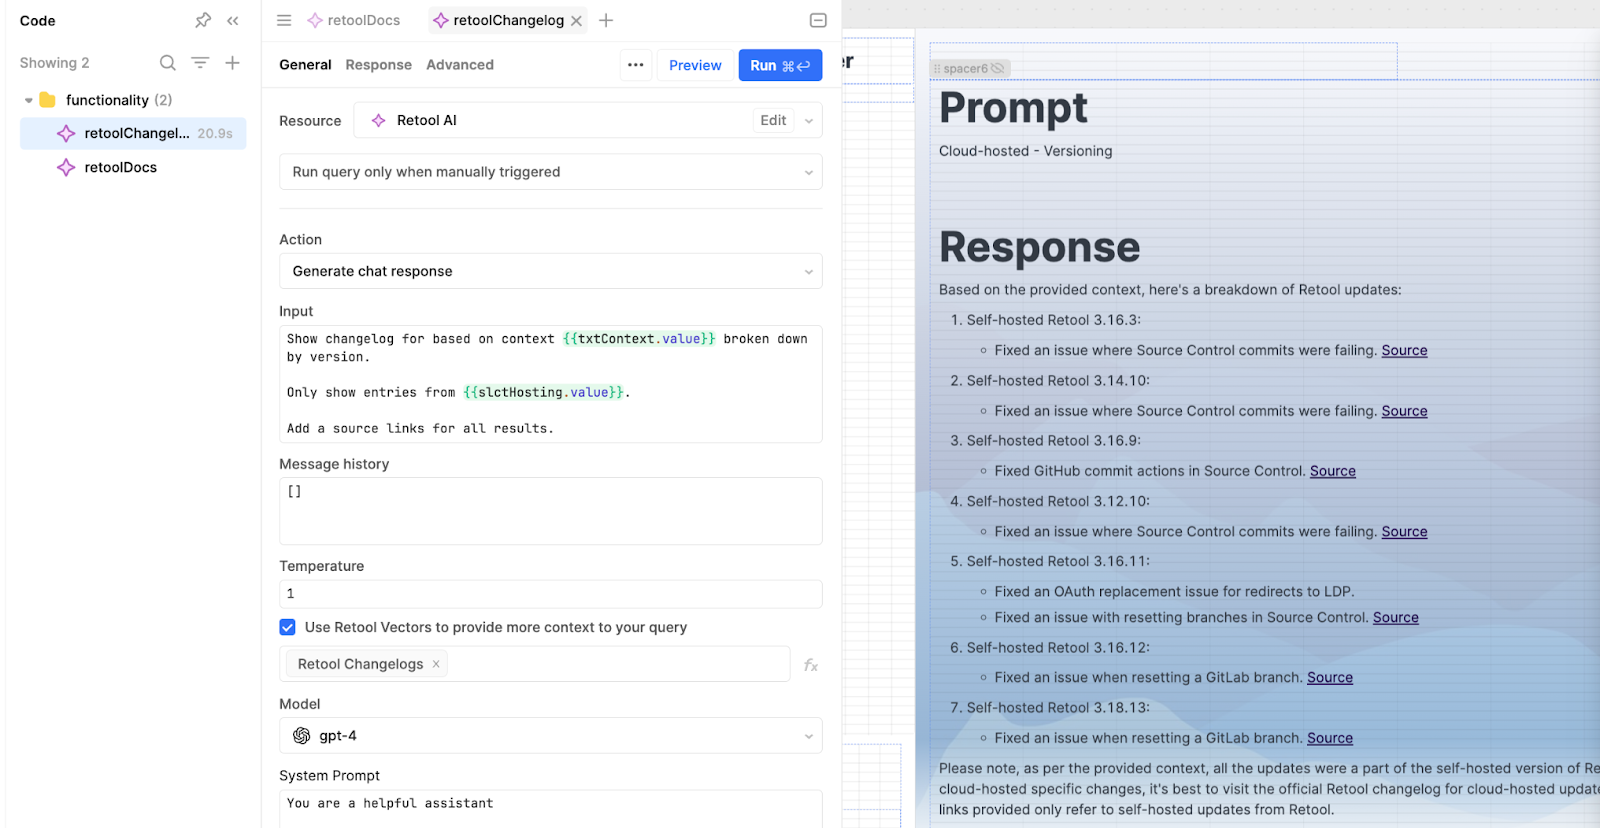
Task: Click into the Input prompt text area
Action: coord(551,384)
